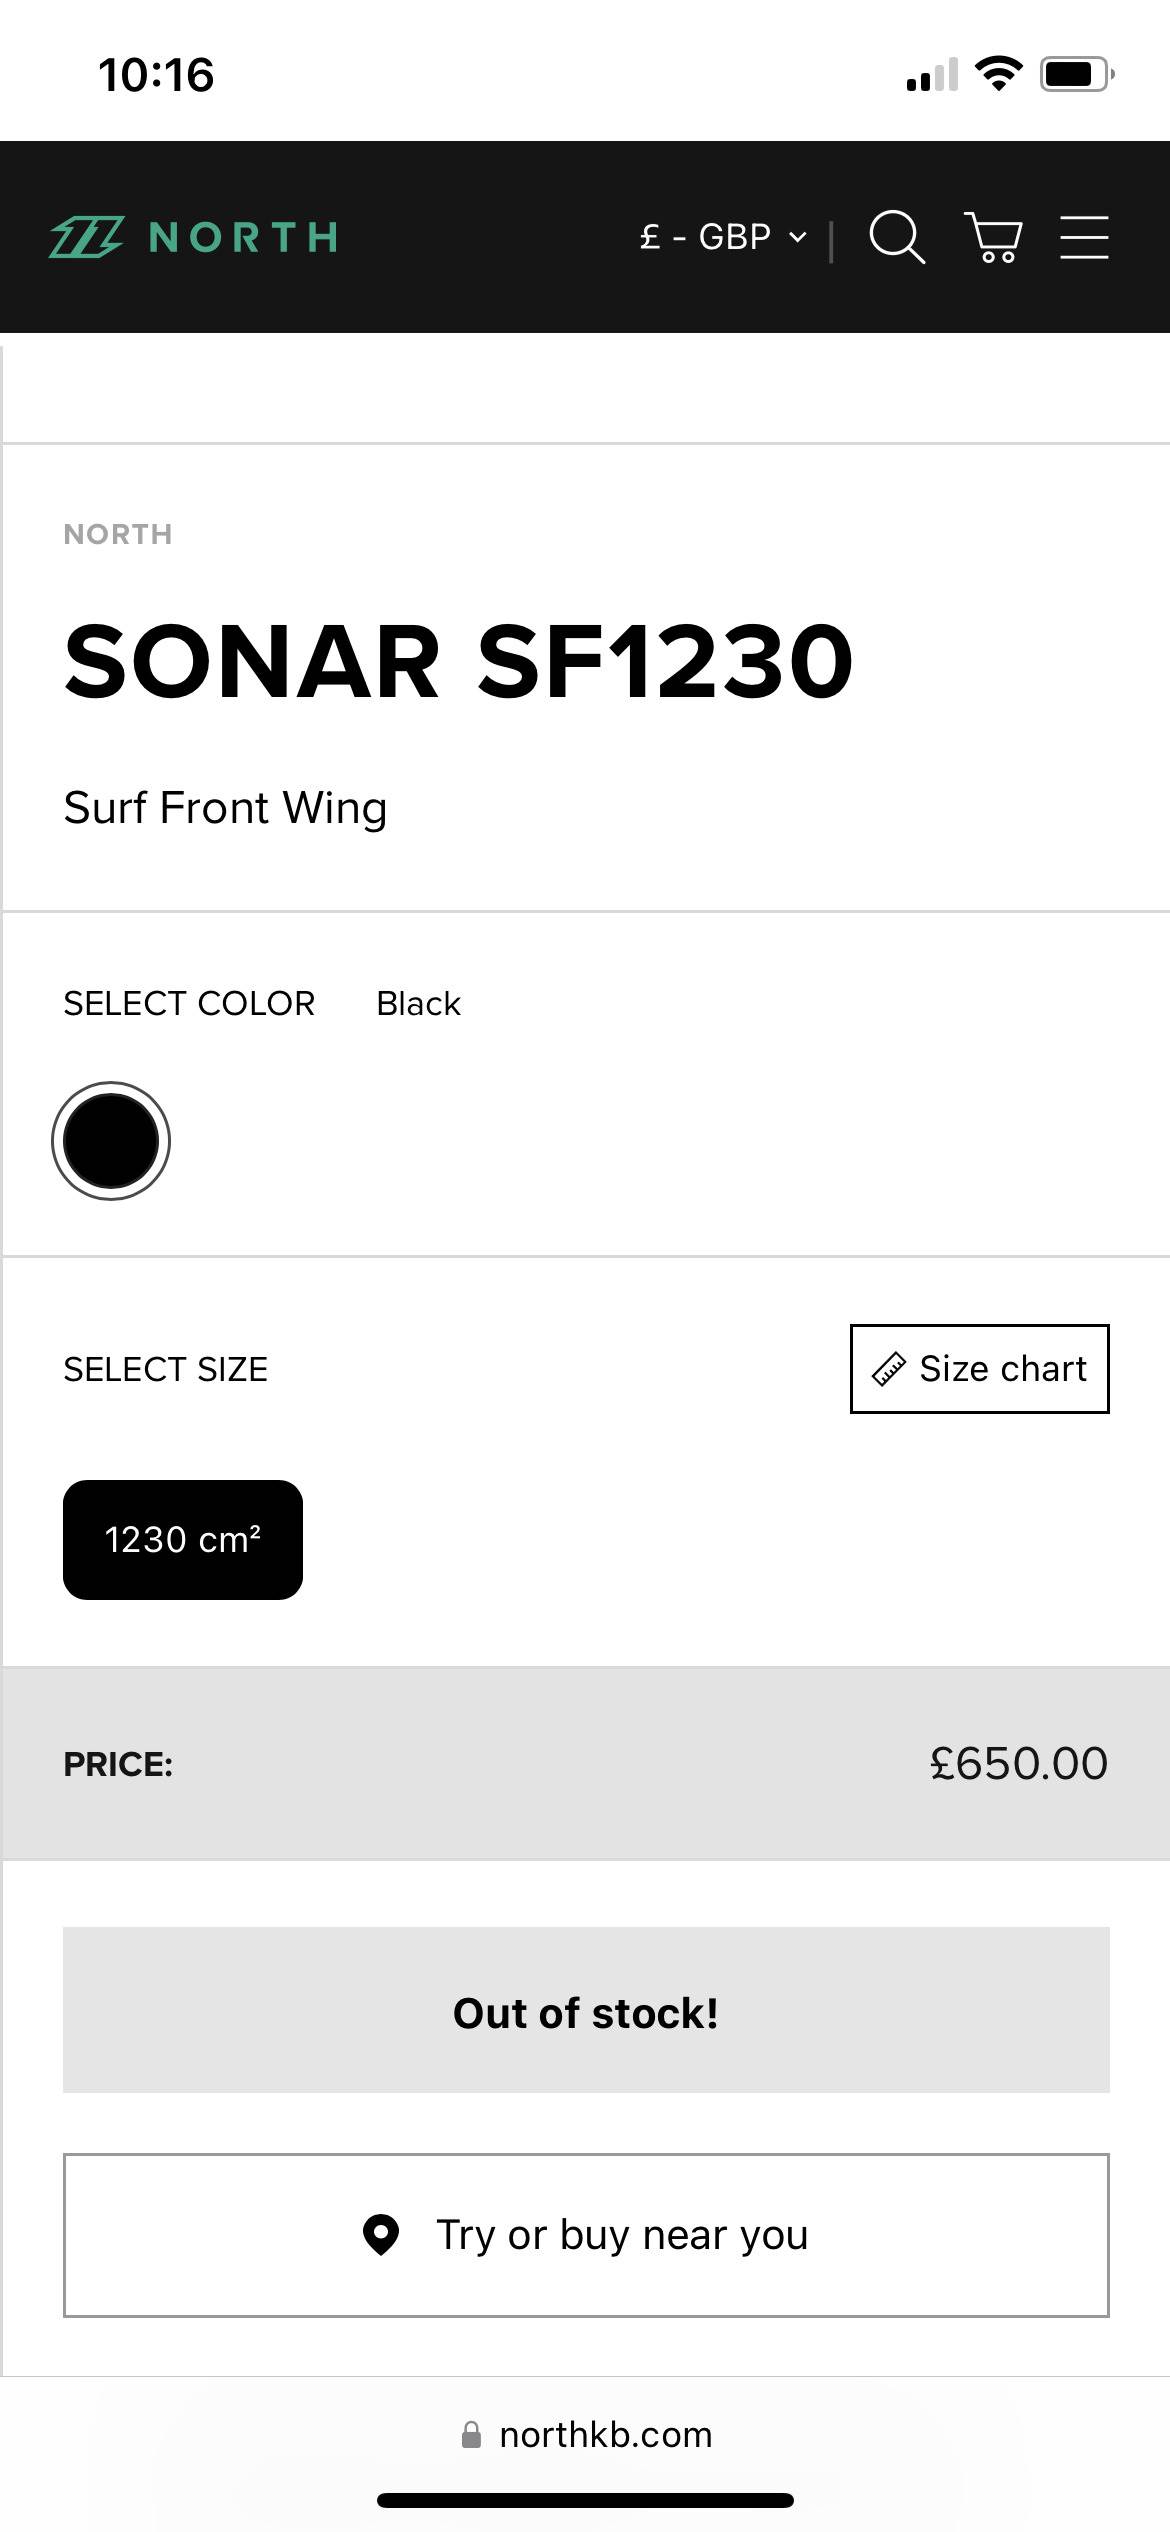The image size is (1170, 2532).
Task: Click Try or buy near you
Action: (x=586, y=2235)
